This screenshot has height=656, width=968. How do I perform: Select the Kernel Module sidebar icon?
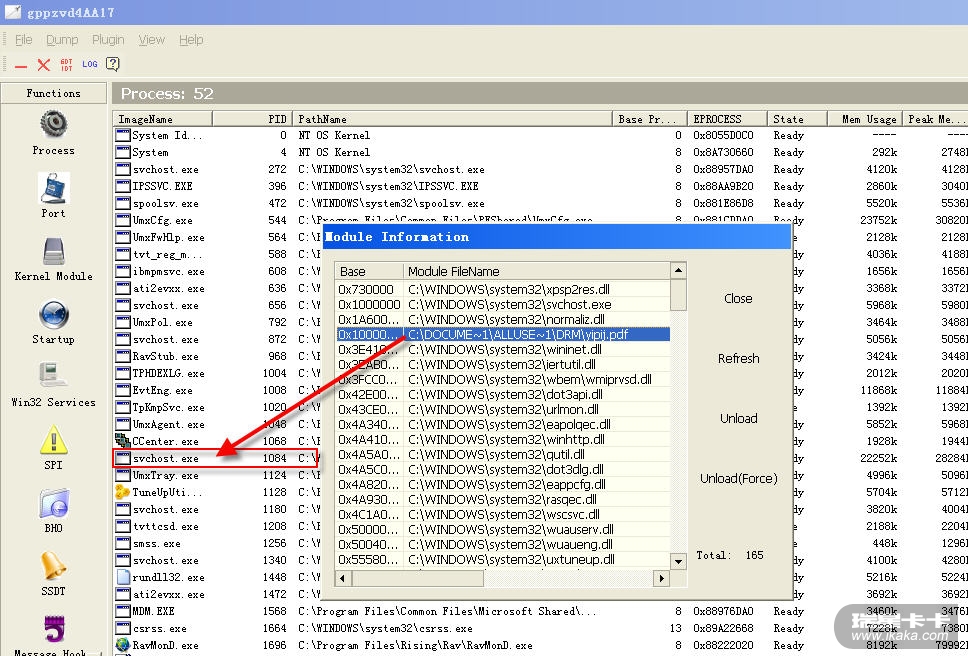(53, 252)
